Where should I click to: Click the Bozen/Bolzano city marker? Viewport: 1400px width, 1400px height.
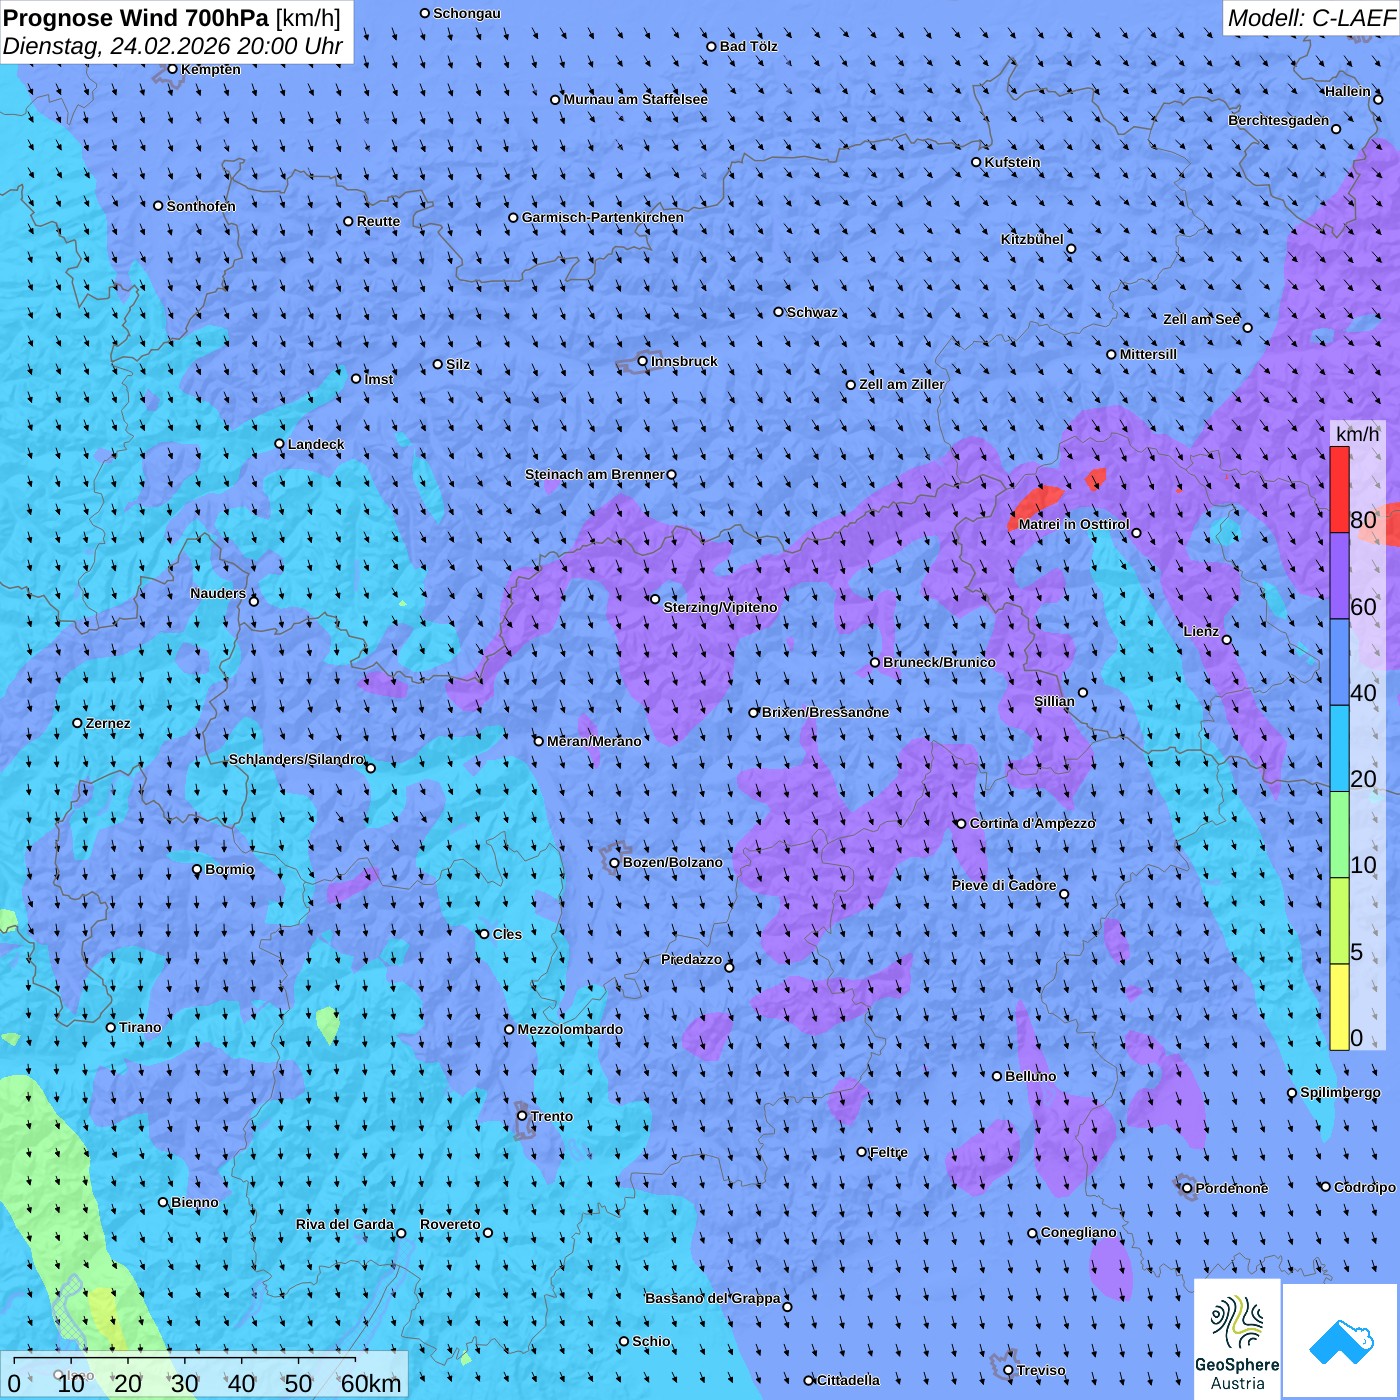[x=614, y=863]
